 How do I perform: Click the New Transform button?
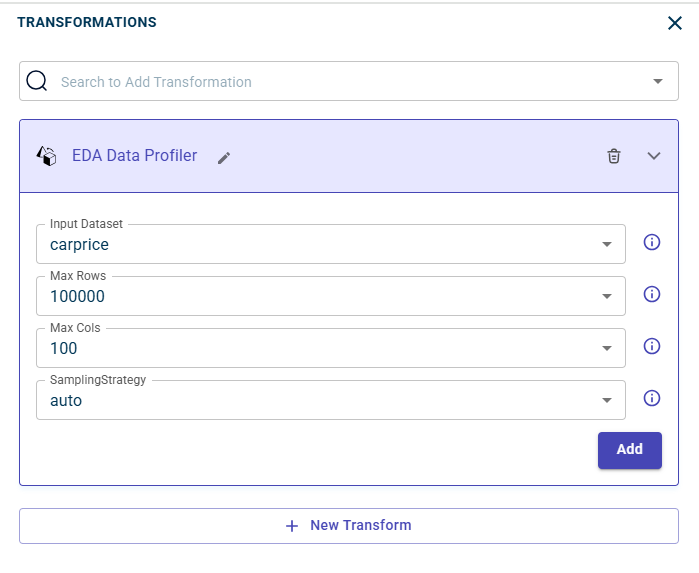click(349, 525)
